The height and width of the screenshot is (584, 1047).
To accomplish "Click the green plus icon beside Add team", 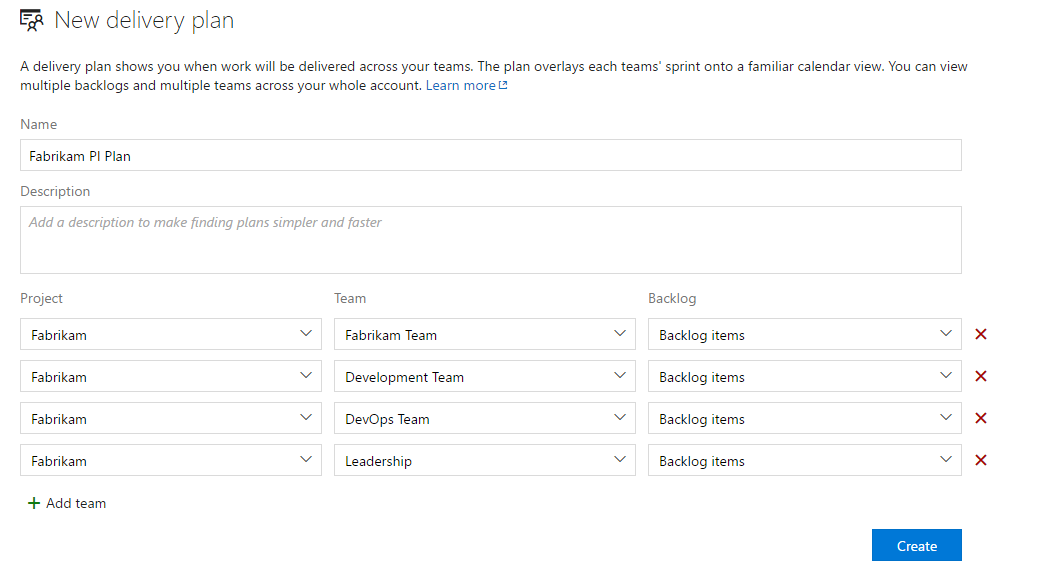I will (x=34, y=503).
